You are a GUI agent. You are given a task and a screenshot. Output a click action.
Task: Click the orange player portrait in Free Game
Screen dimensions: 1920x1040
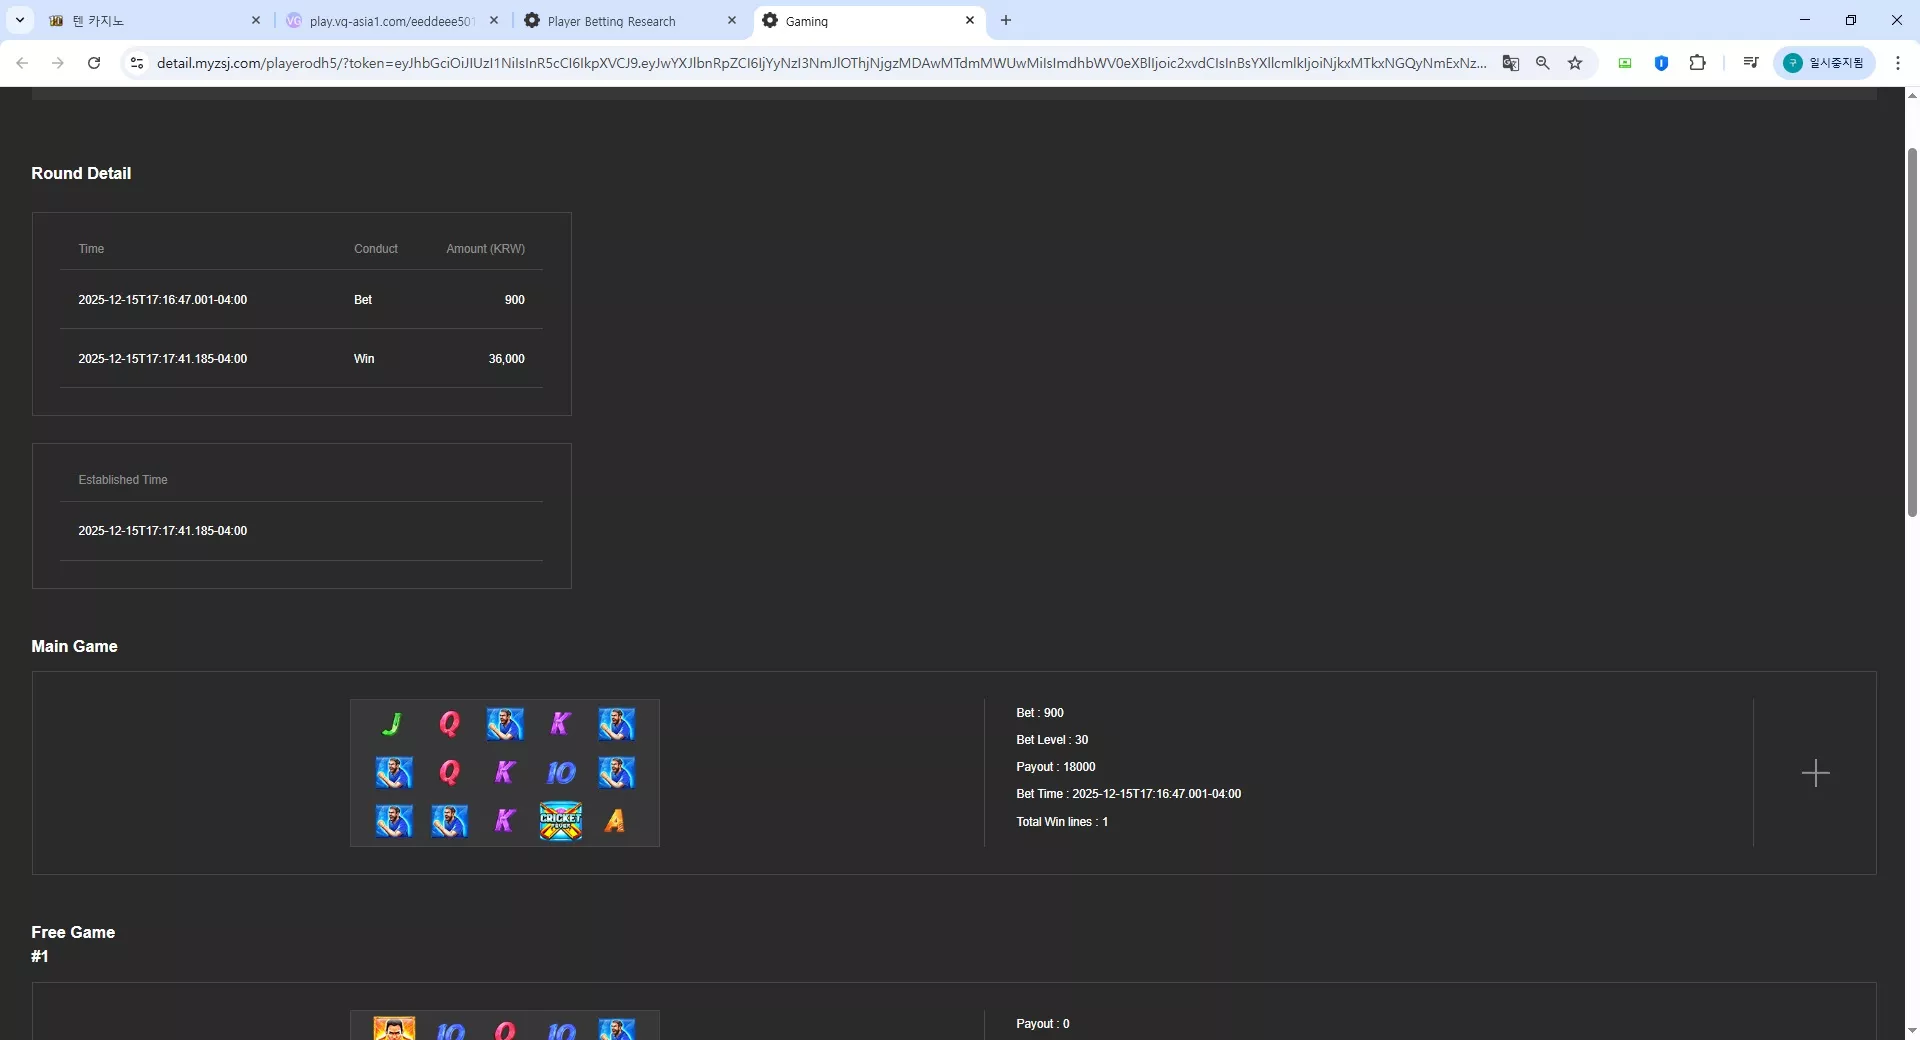394,1029
